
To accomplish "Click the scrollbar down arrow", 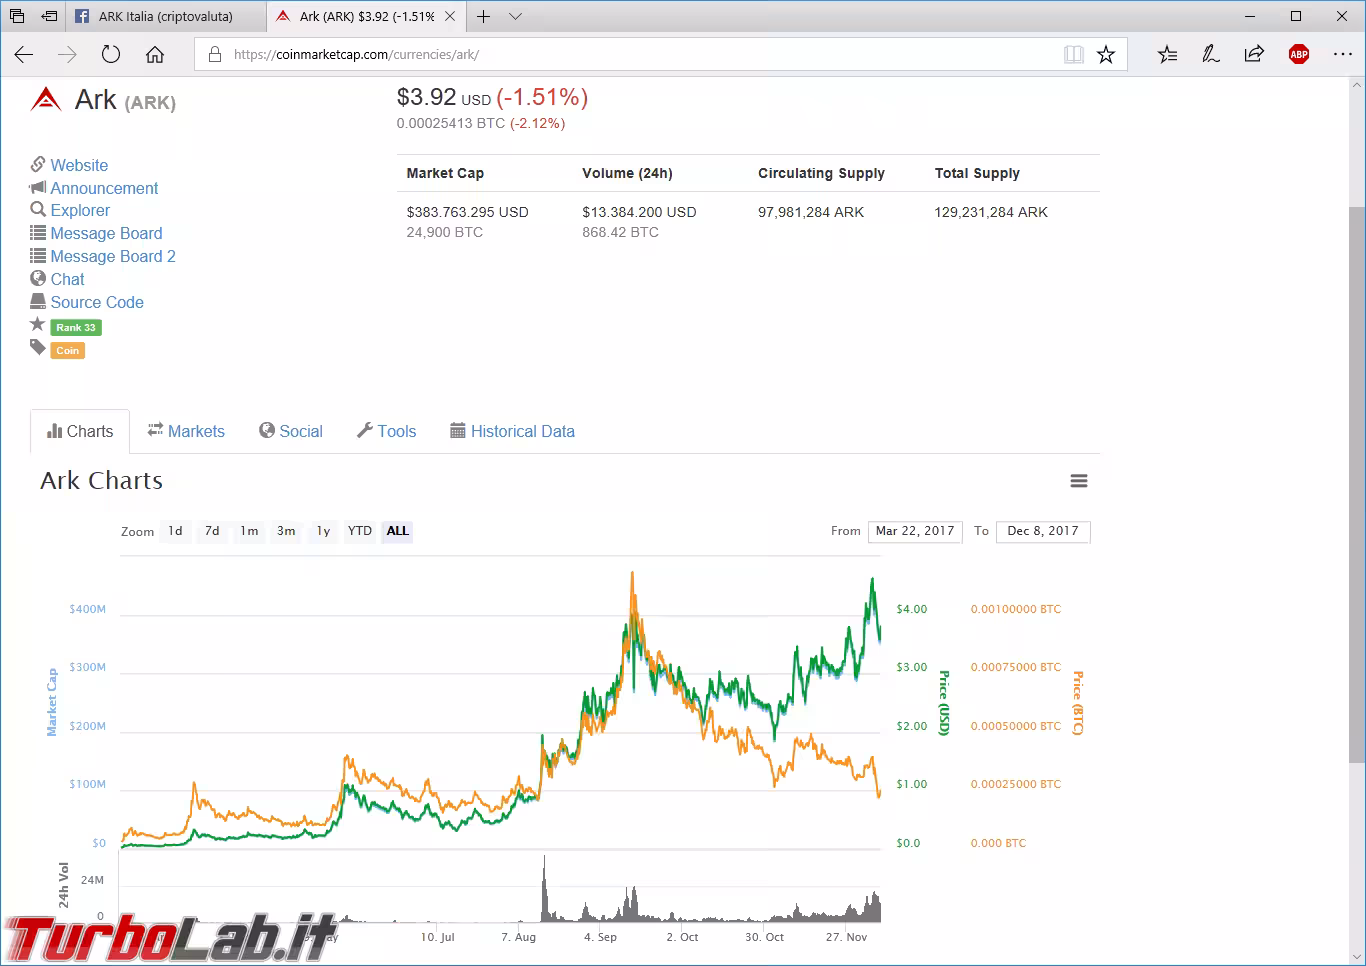I will 1356,956.
